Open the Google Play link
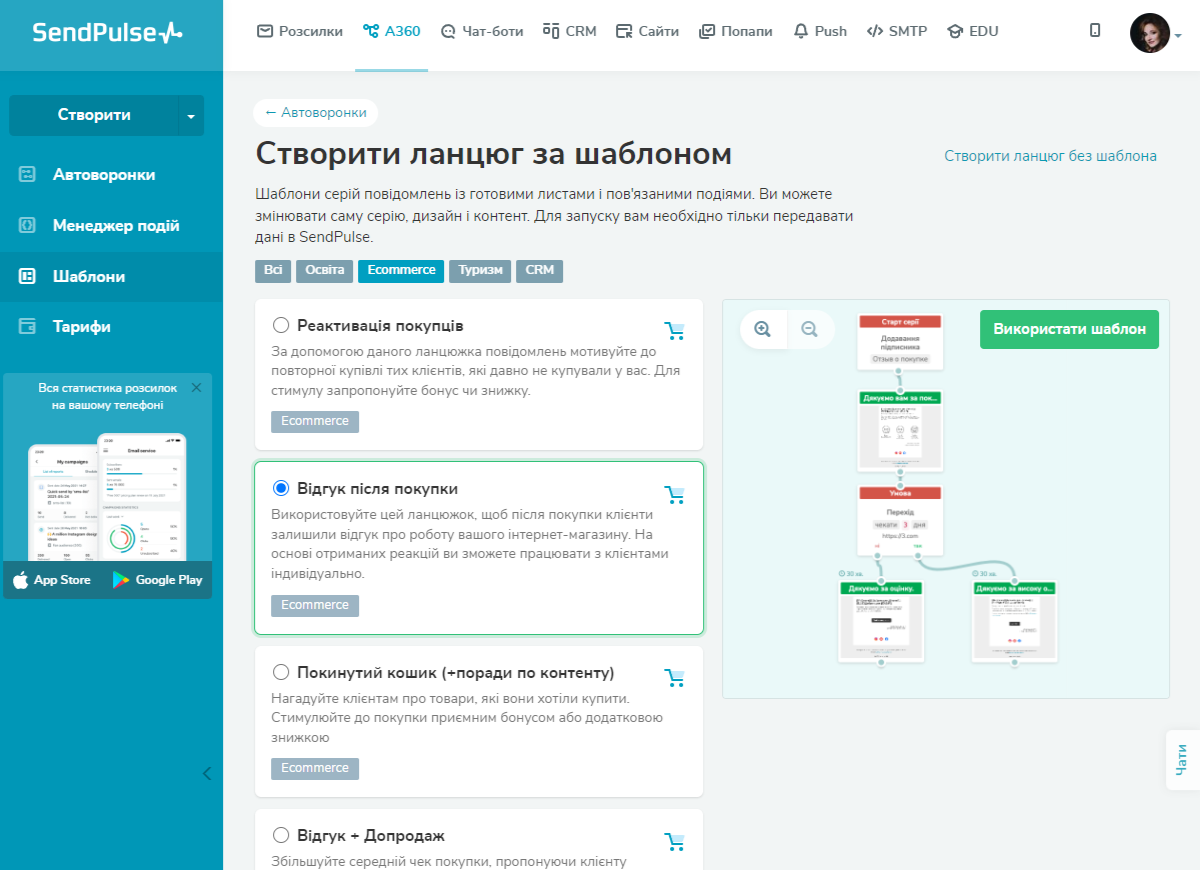 tap(157, 580)
